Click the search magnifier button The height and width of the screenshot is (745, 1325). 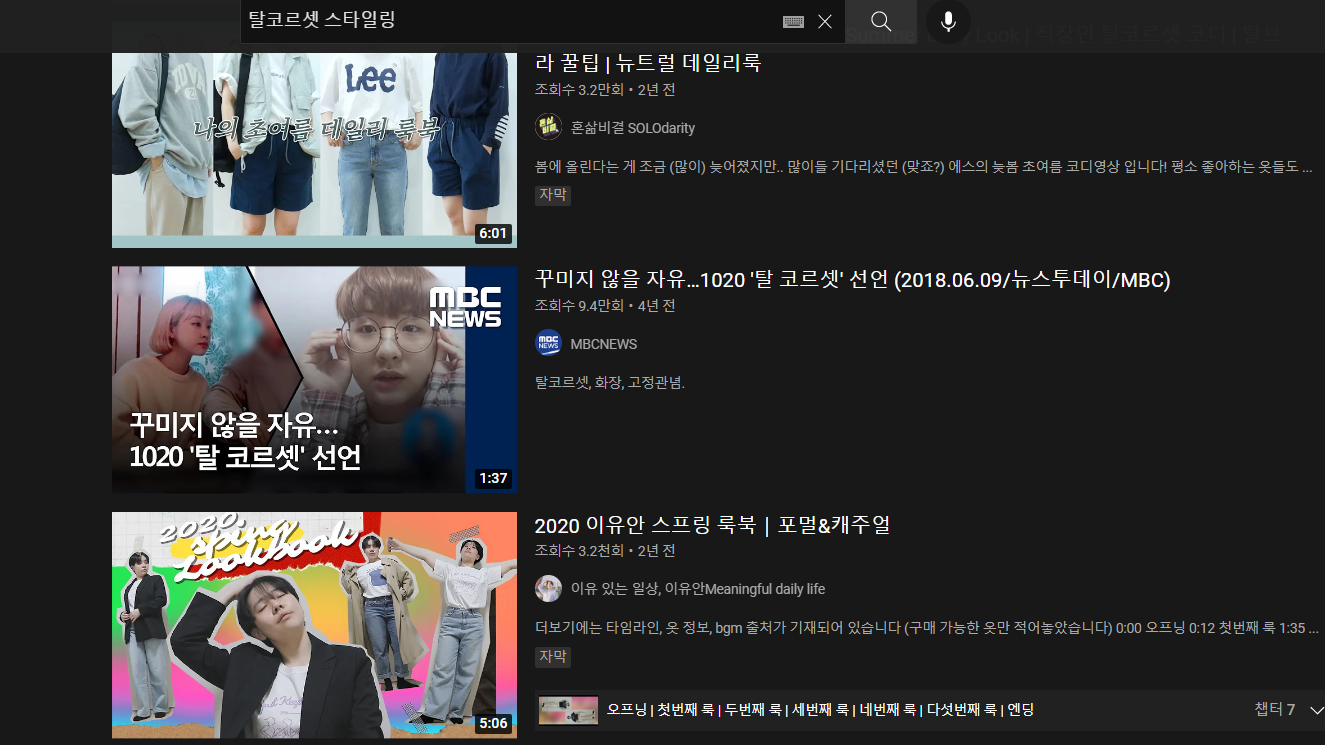pos(880,22)
